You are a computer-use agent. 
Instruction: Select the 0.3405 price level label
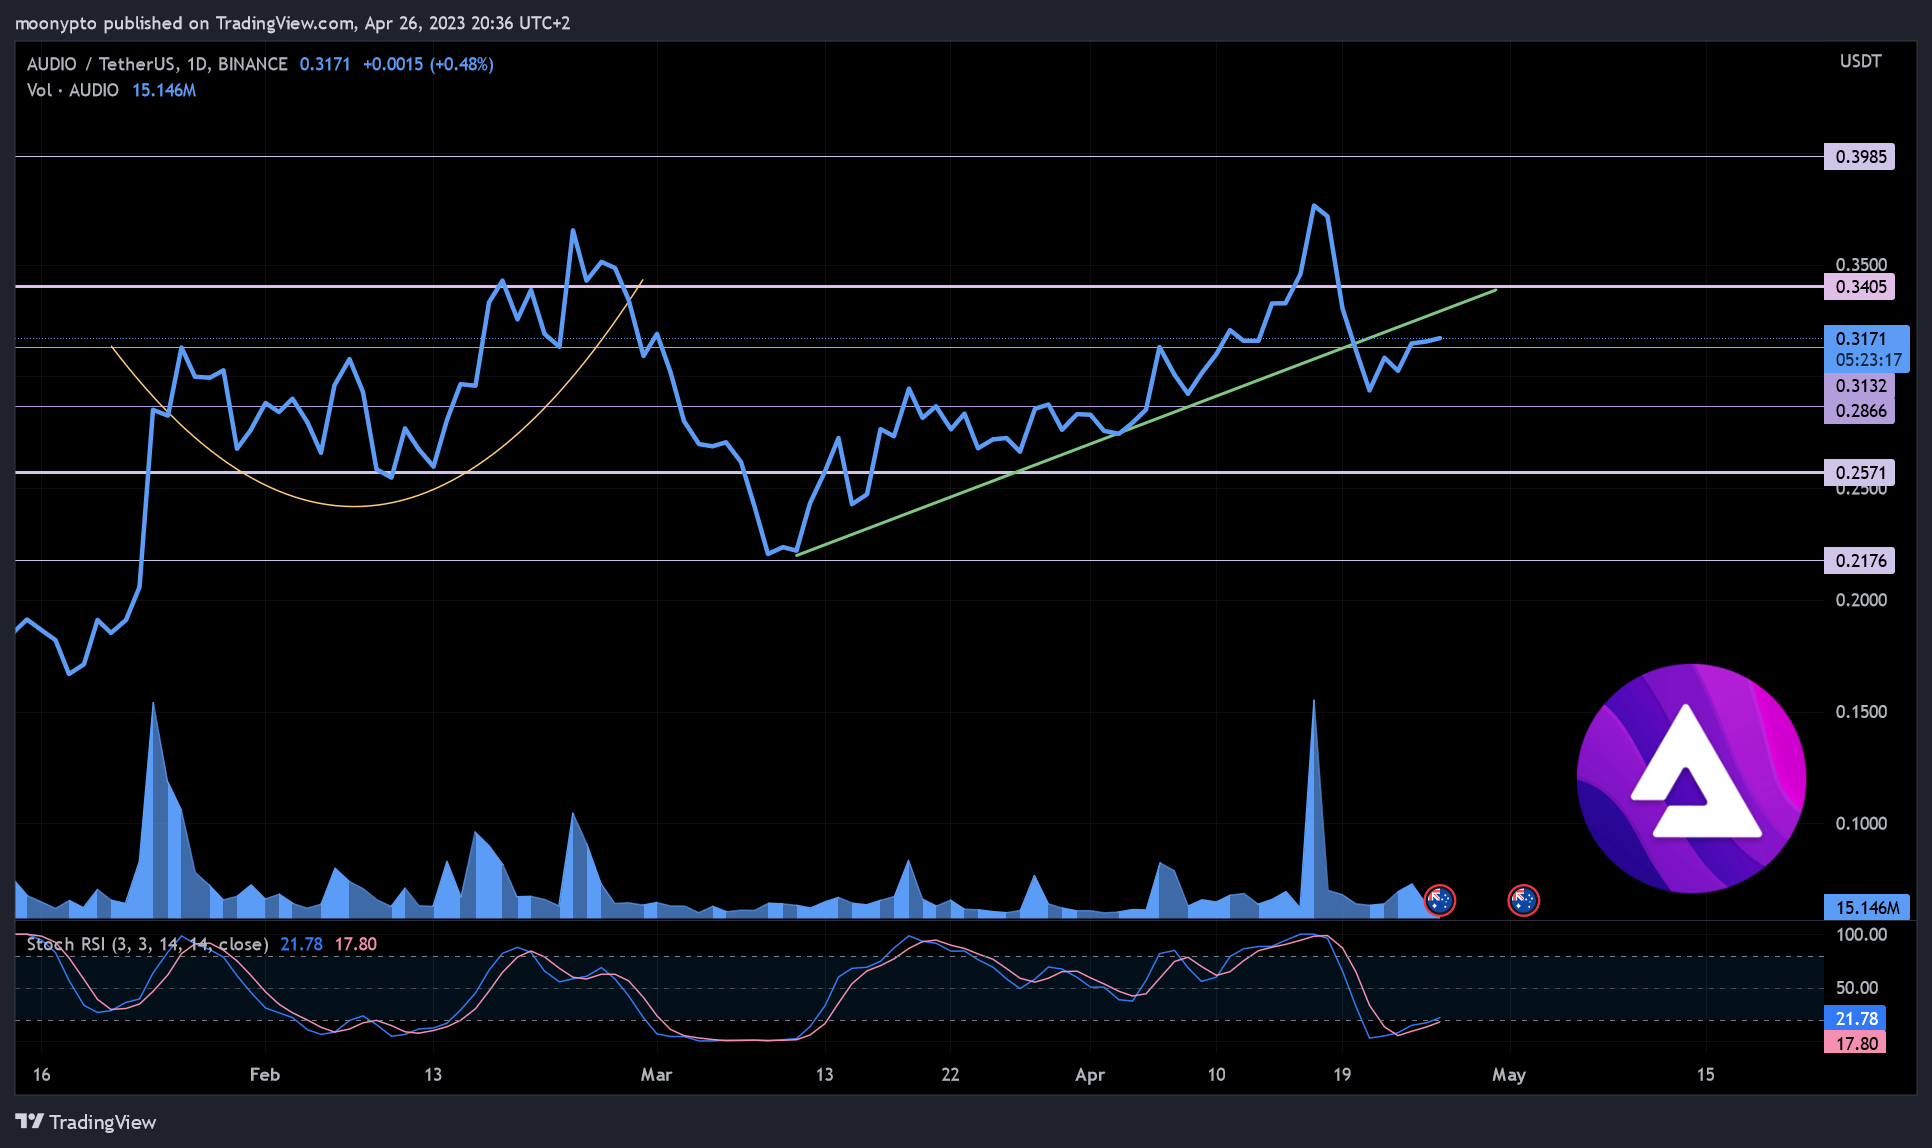pyautogui.click(x=1860, y=287)
